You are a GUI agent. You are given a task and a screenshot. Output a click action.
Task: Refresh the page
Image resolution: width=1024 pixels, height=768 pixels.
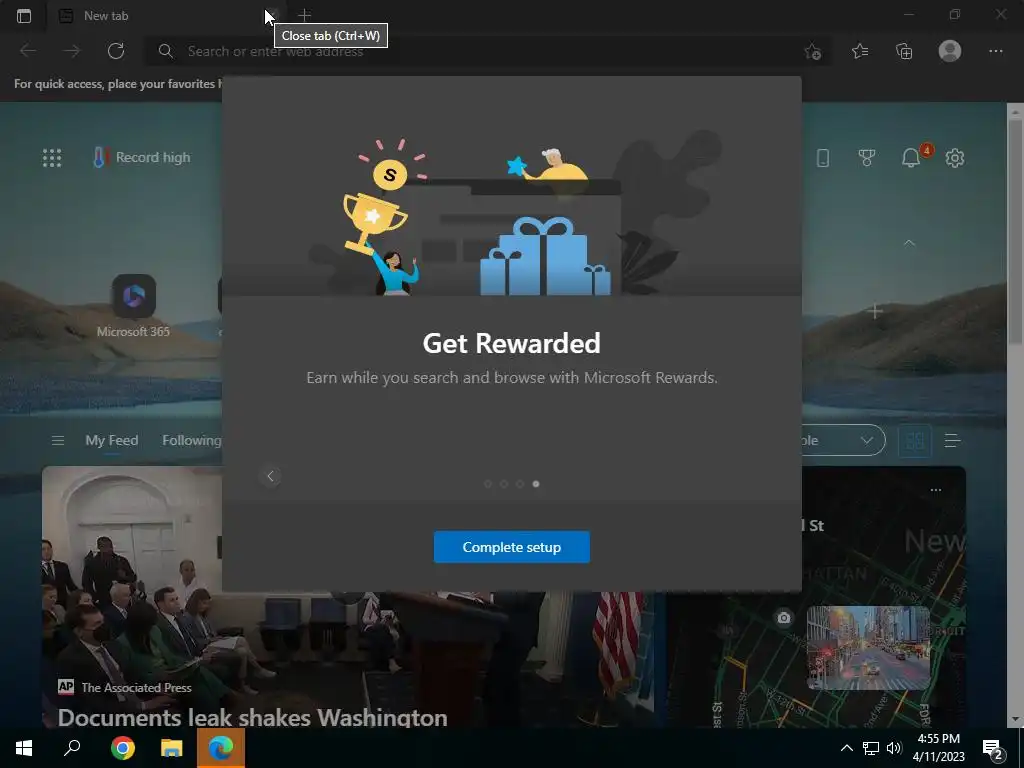click(116, 51)
